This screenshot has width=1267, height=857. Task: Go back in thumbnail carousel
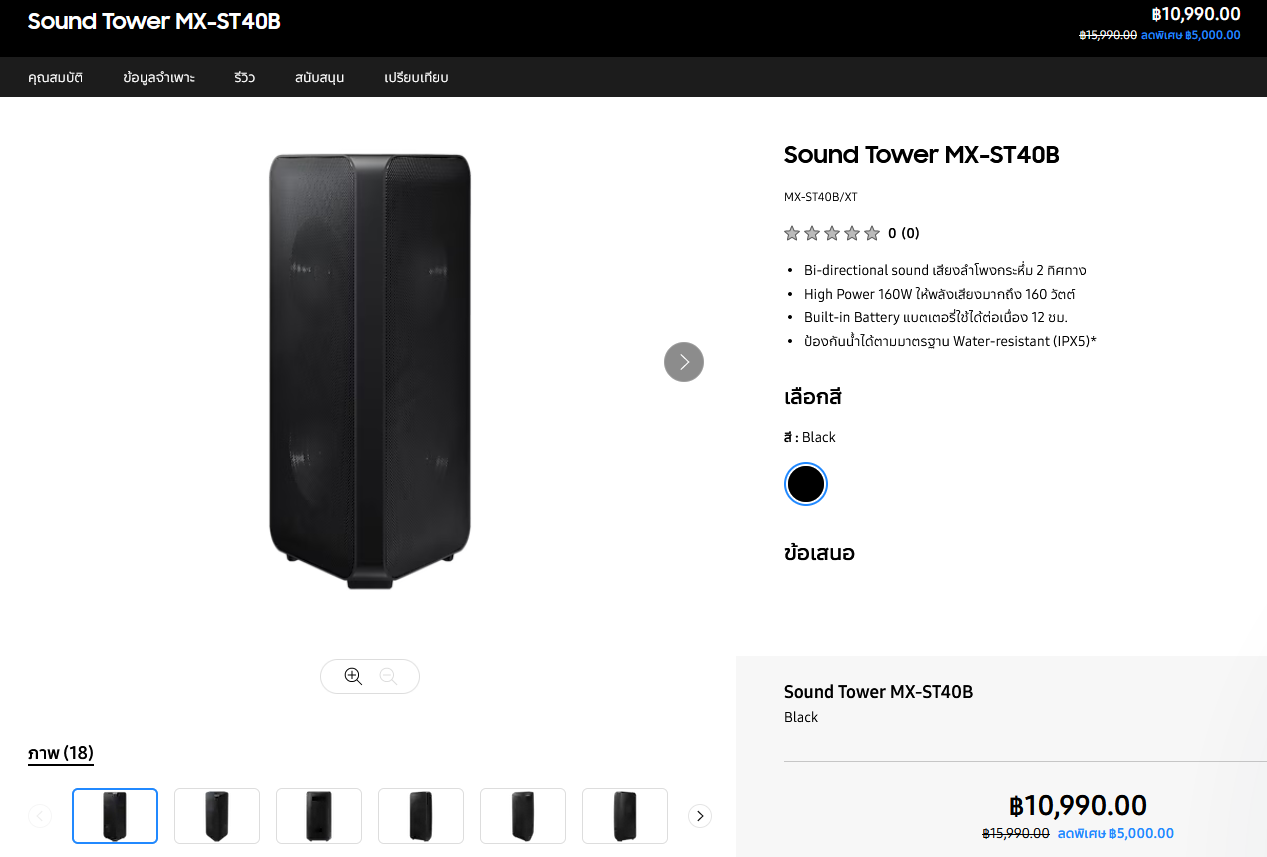coord(40,816)
